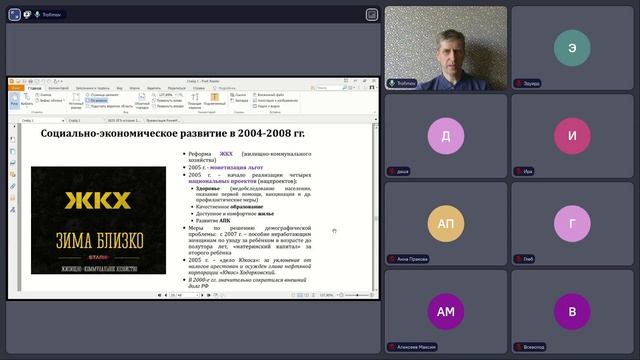Go to first page in status bar
640x360 pixels.
[160, 295]
